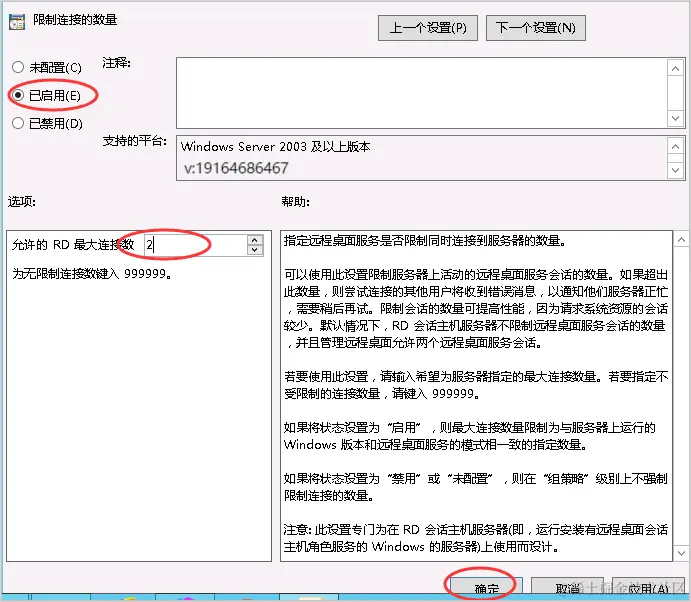Go to next setting 下一个设置(N)
This screenshot has height=602, width=691.
(535, 28)
